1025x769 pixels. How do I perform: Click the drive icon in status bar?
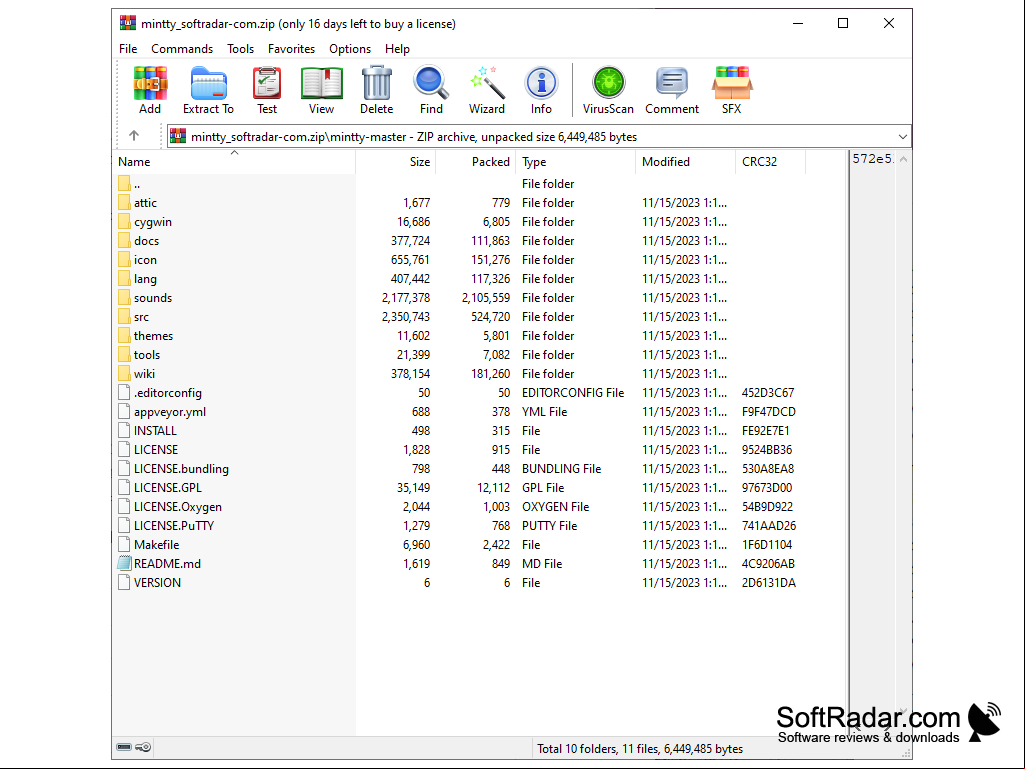tap(124, 747)
